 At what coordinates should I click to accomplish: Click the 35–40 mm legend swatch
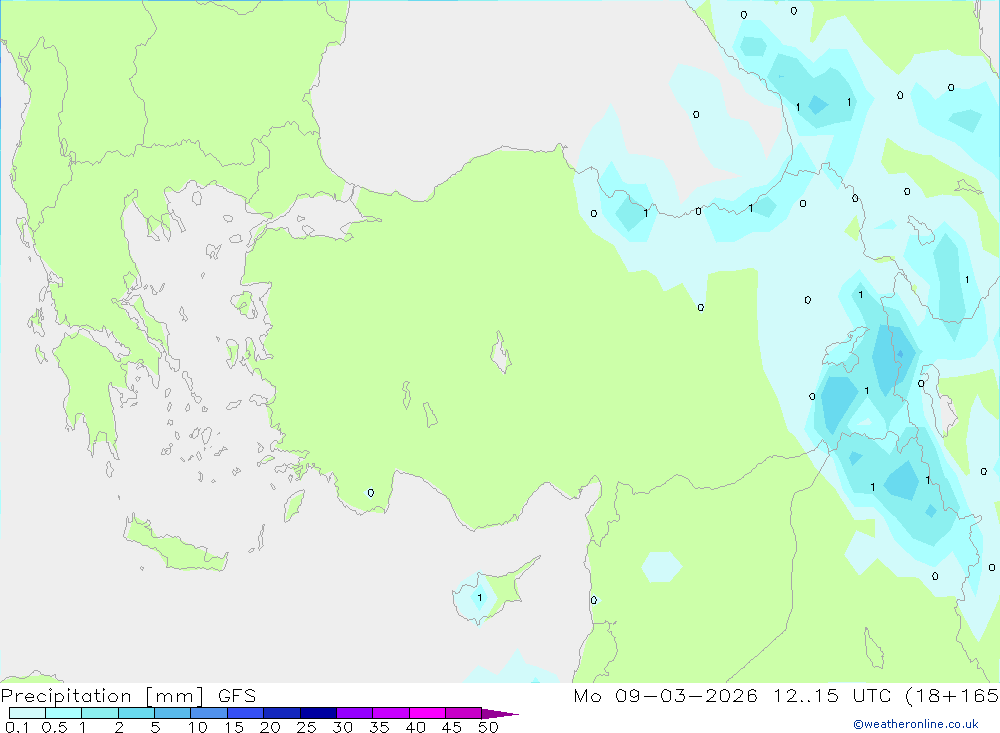[x=391, y=713]
